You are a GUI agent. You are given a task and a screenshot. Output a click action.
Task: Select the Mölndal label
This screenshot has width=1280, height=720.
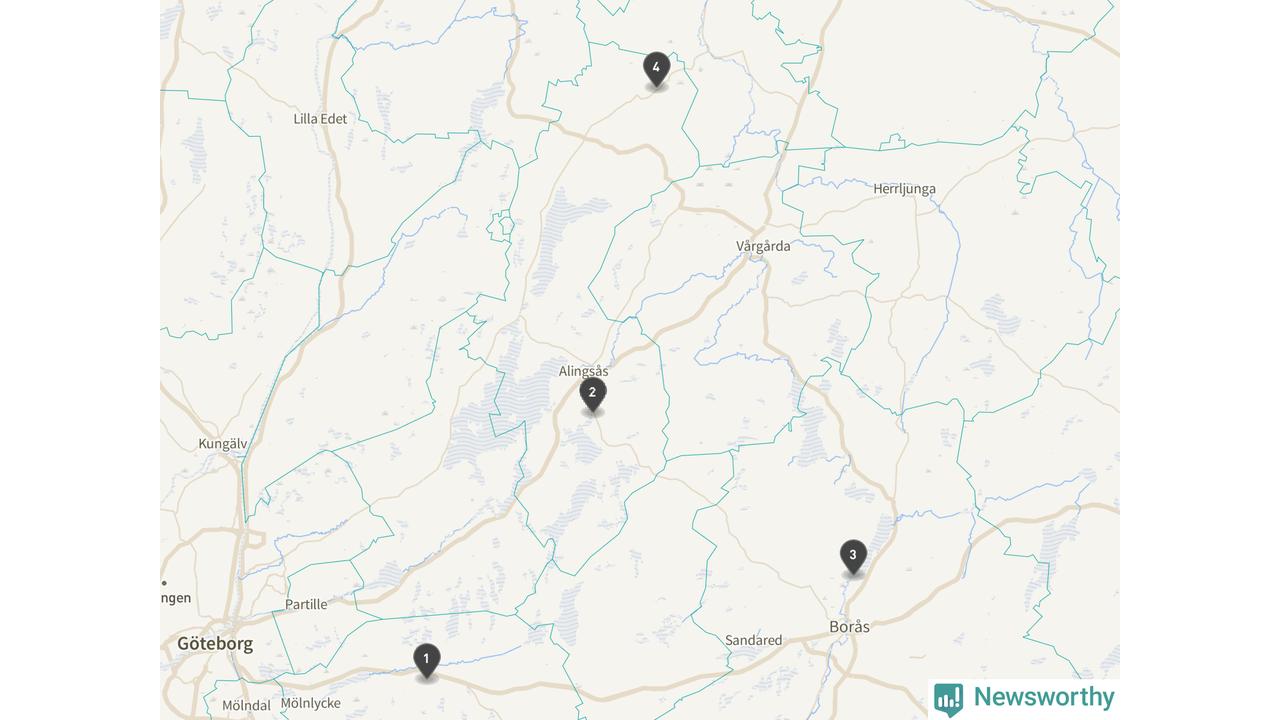coord(246,705)
